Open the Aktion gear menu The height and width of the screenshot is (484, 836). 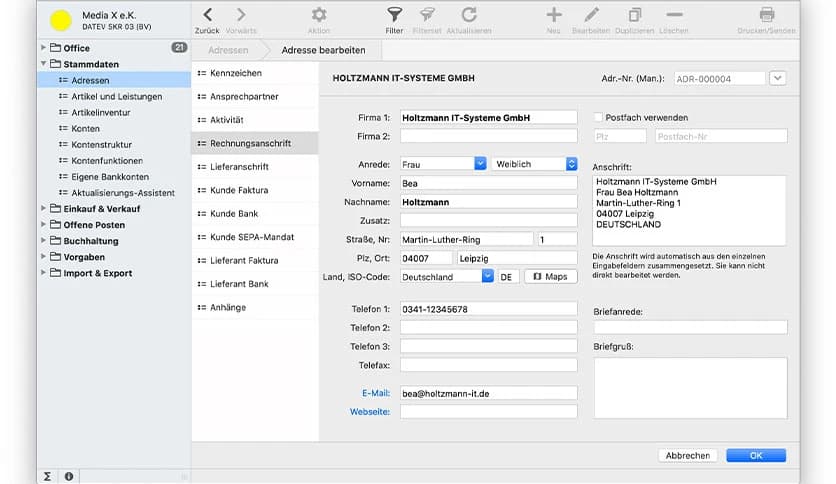click(x=319, y=14)
